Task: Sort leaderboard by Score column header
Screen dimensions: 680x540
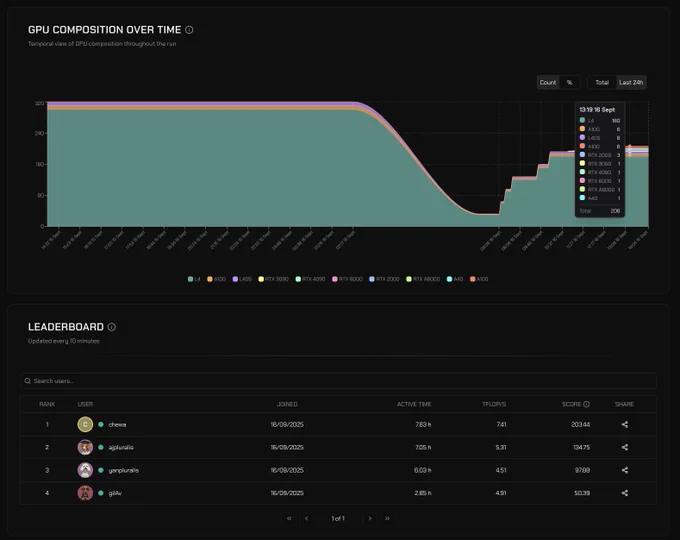Action: pyautogui.click(x=571, y=404)
